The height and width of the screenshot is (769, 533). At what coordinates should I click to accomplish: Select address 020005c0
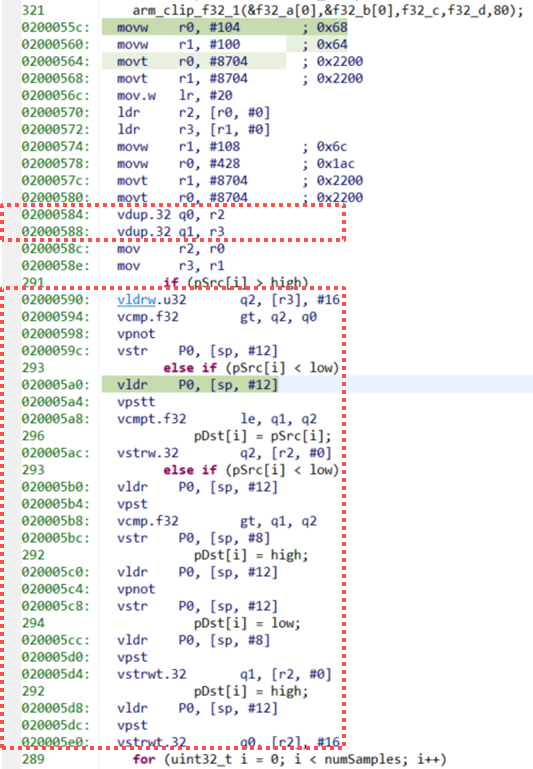coord(55,572)
